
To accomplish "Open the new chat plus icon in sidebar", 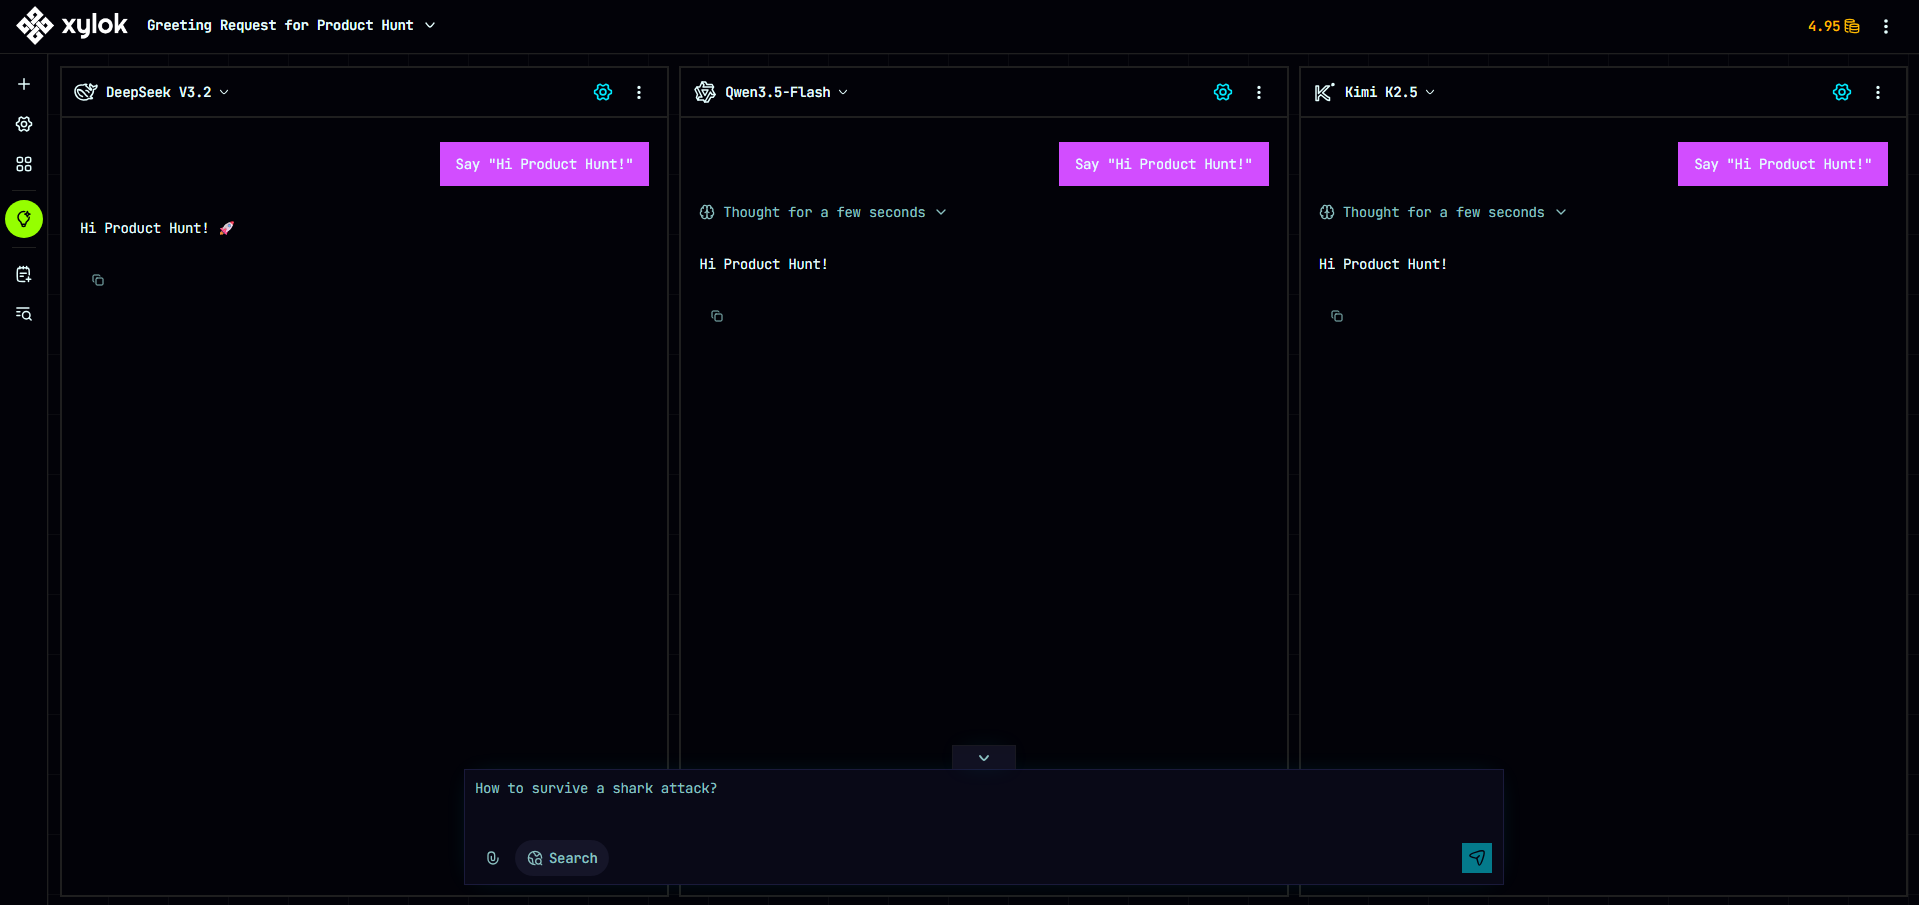I will point(24,84).
